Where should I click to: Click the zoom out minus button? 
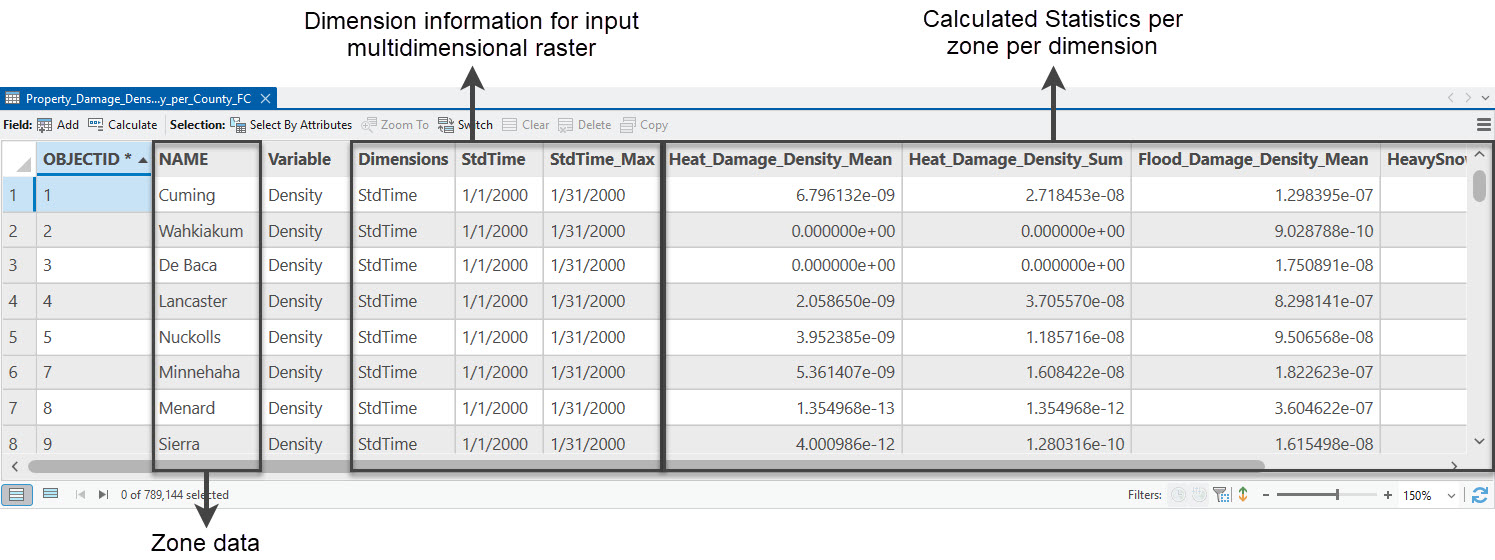pos(1266,495)
